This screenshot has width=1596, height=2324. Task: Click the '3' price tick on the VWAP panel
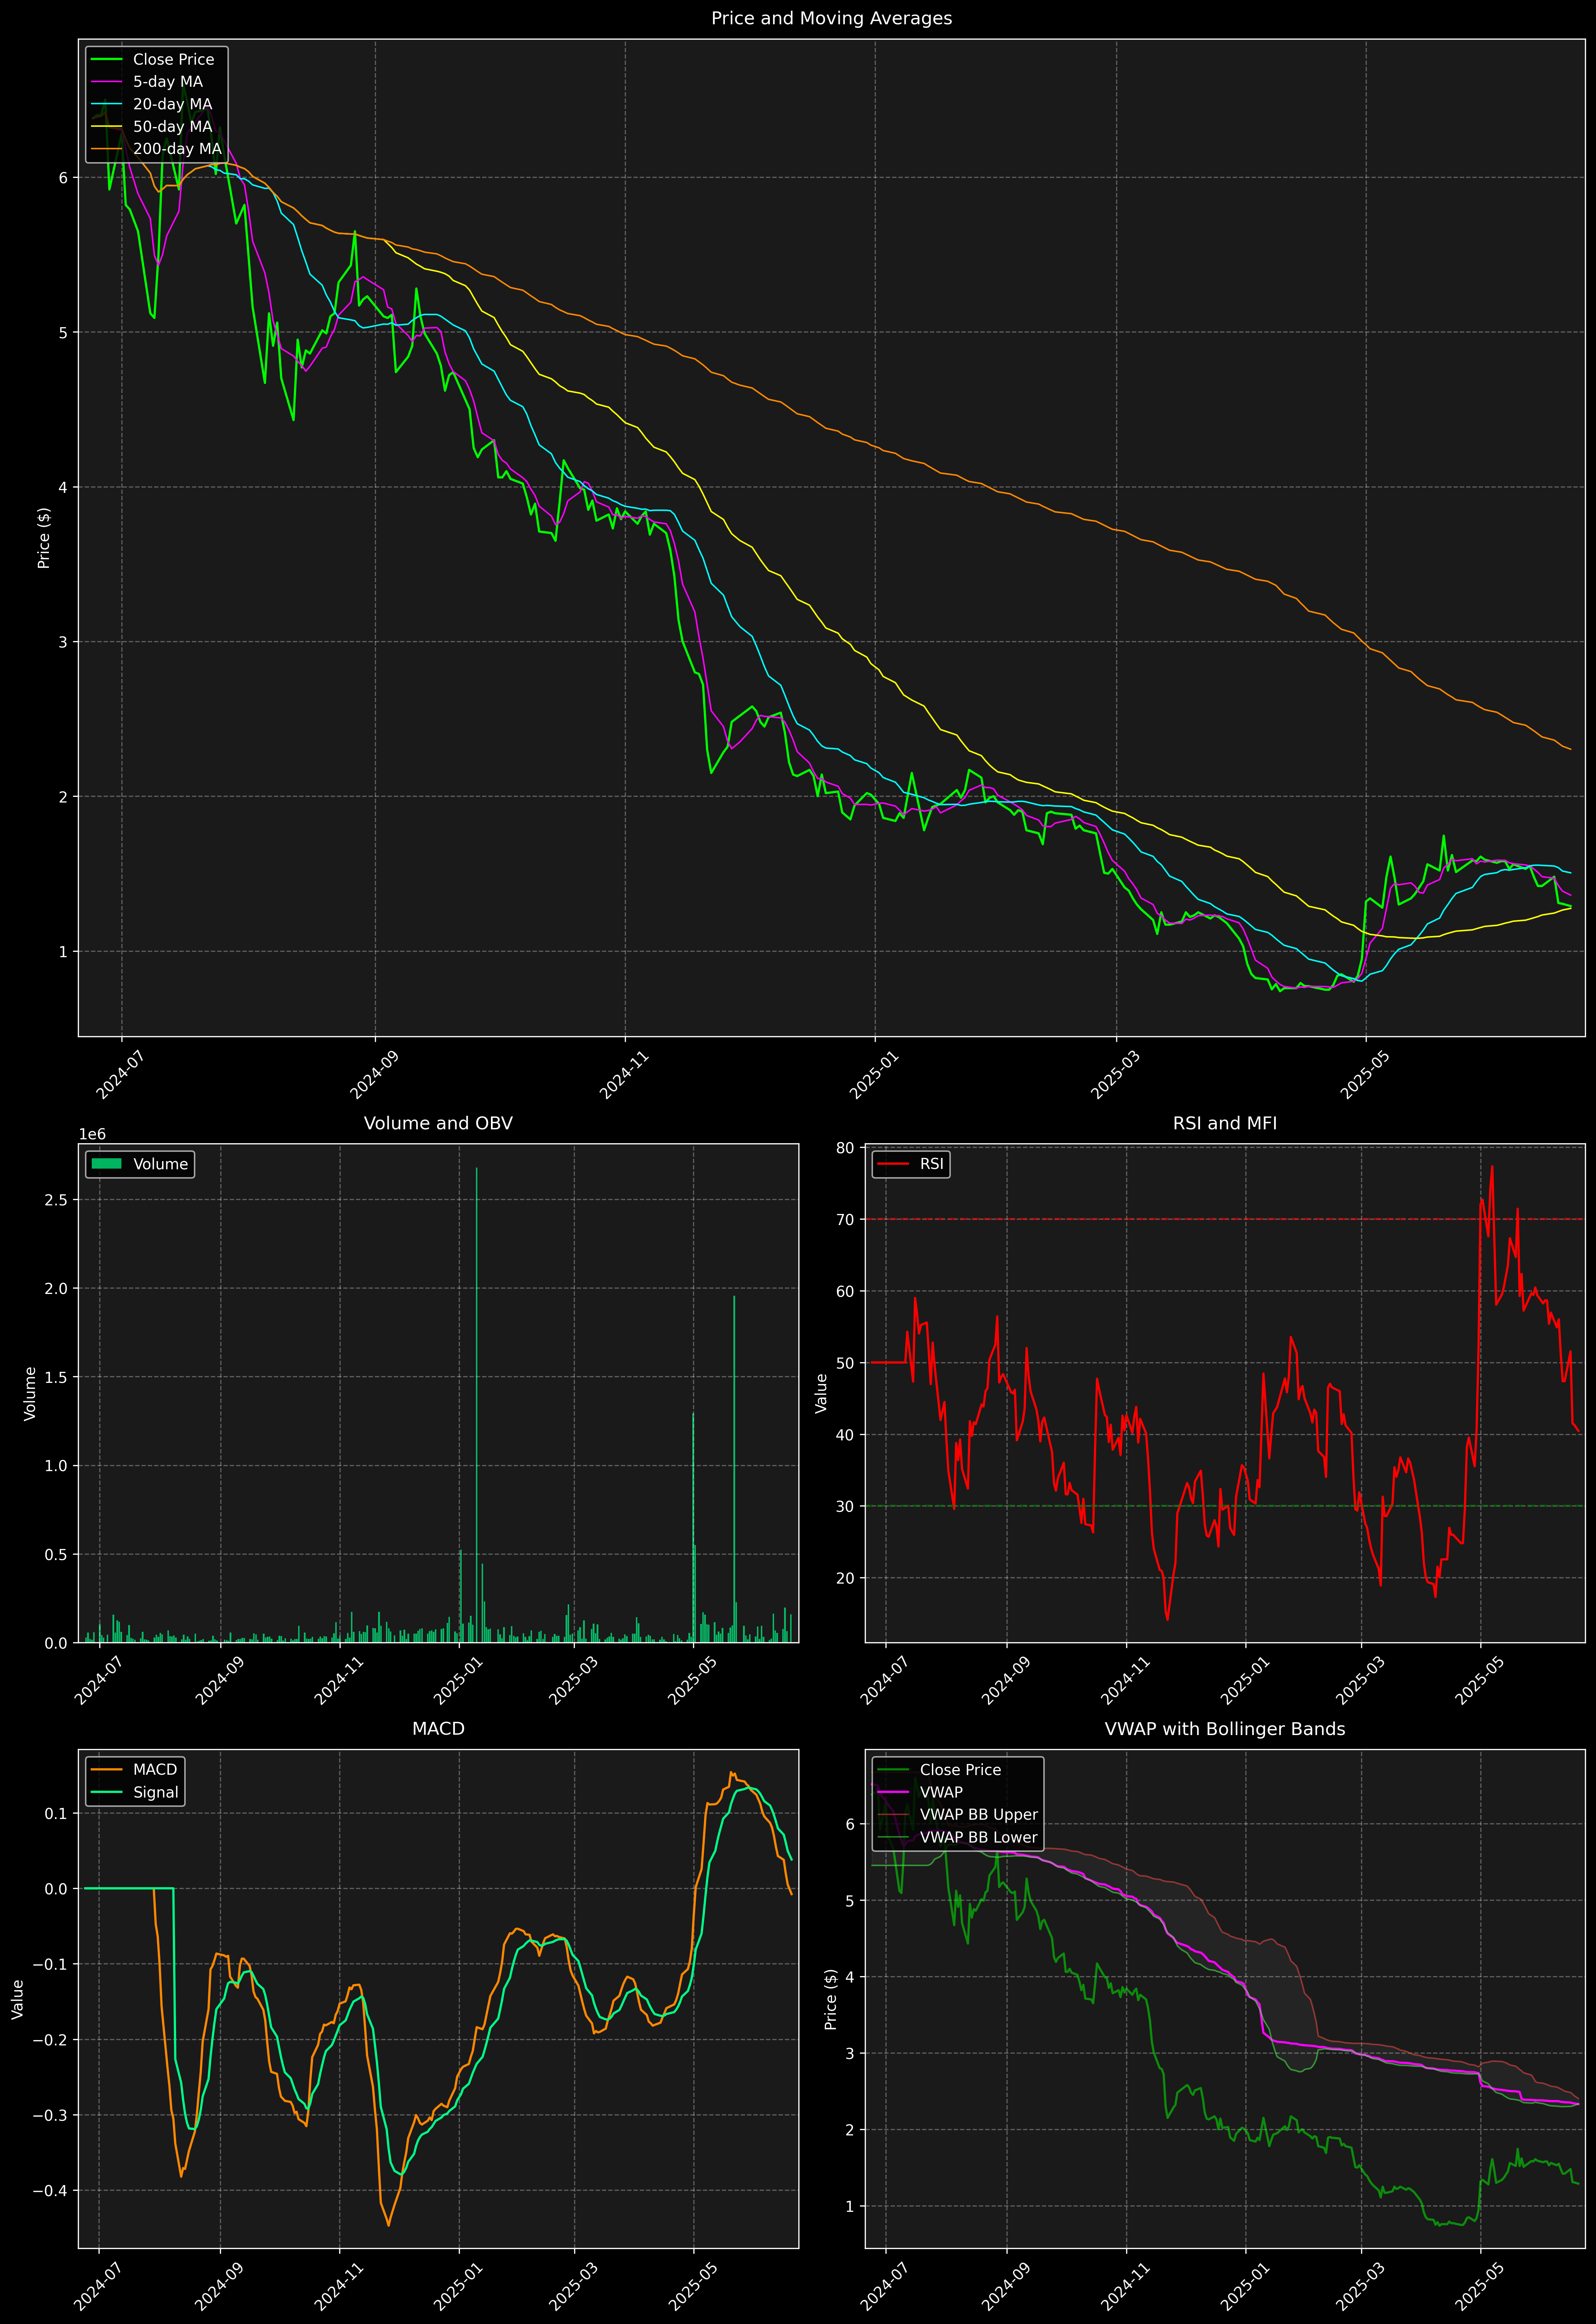point(850,2054)
